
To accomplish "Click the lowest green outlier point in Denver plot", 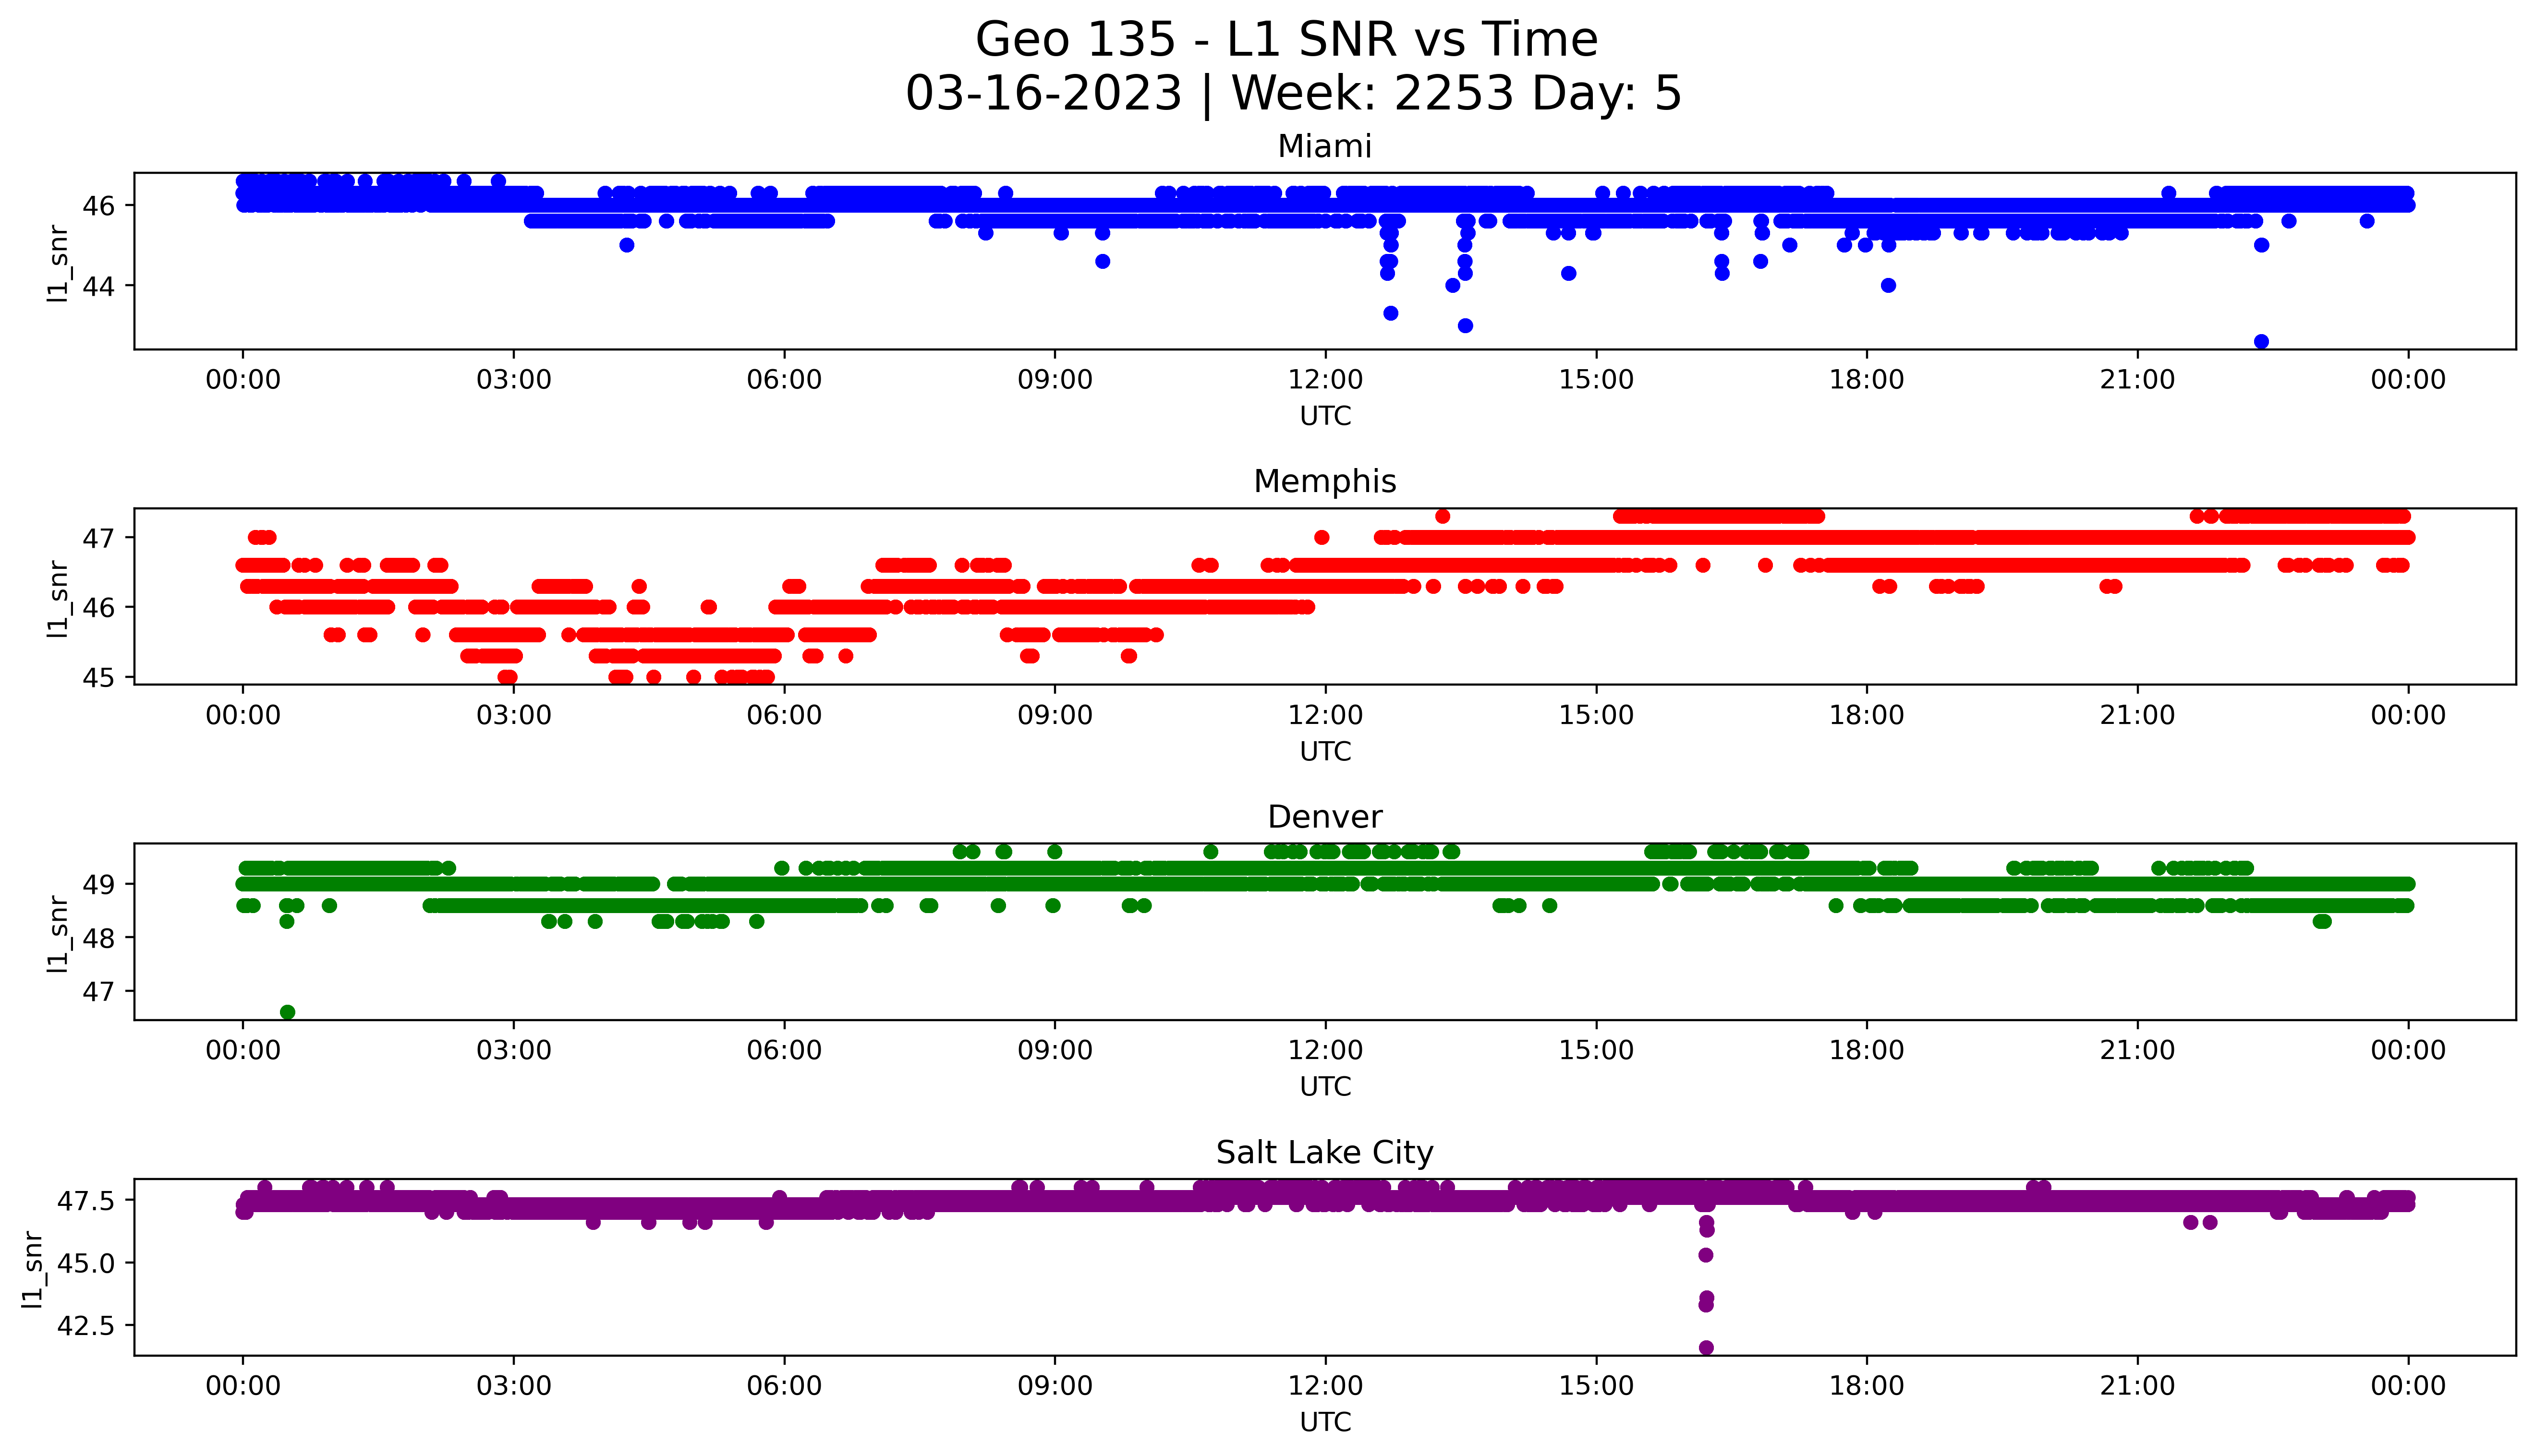I will [288, 1012].
